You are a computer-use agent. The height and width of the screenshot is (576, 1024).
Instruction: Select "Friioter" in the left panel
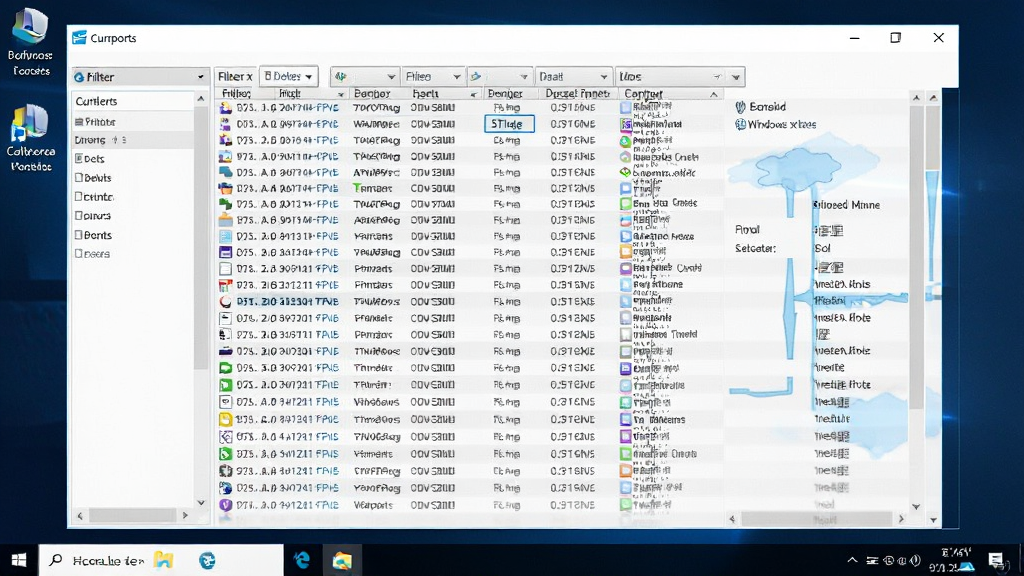[100, 122]
